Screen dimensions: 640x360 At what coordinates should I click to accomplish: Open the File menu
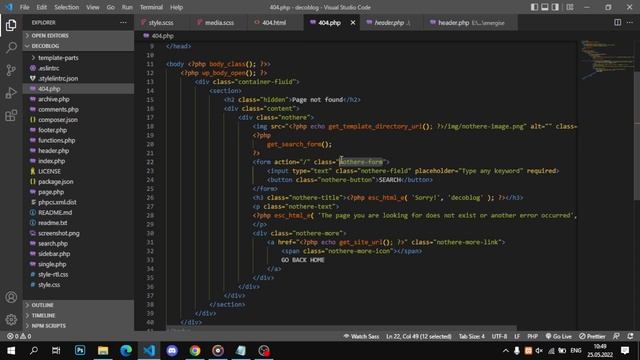coord(24,7)
